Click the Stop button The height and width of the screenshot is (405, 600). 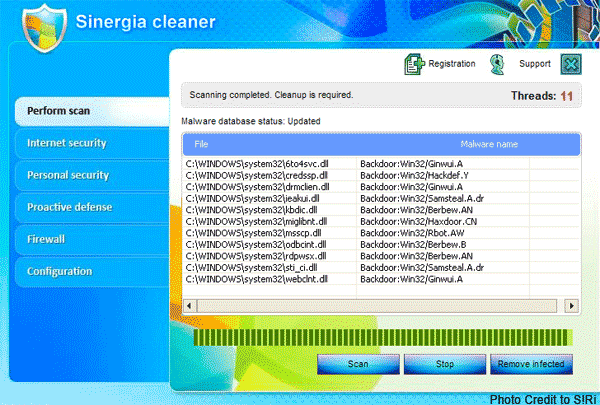point(445,364)
